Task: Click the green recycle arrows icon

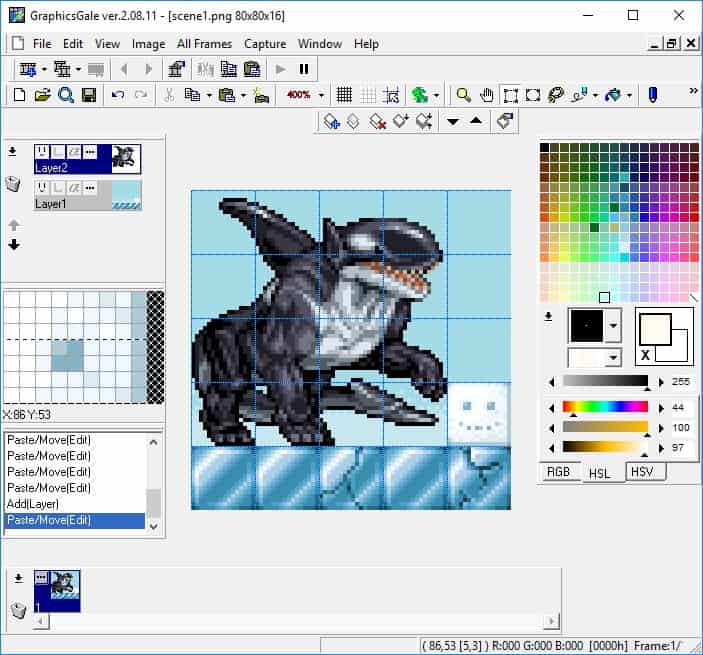Action: point(420,95)
